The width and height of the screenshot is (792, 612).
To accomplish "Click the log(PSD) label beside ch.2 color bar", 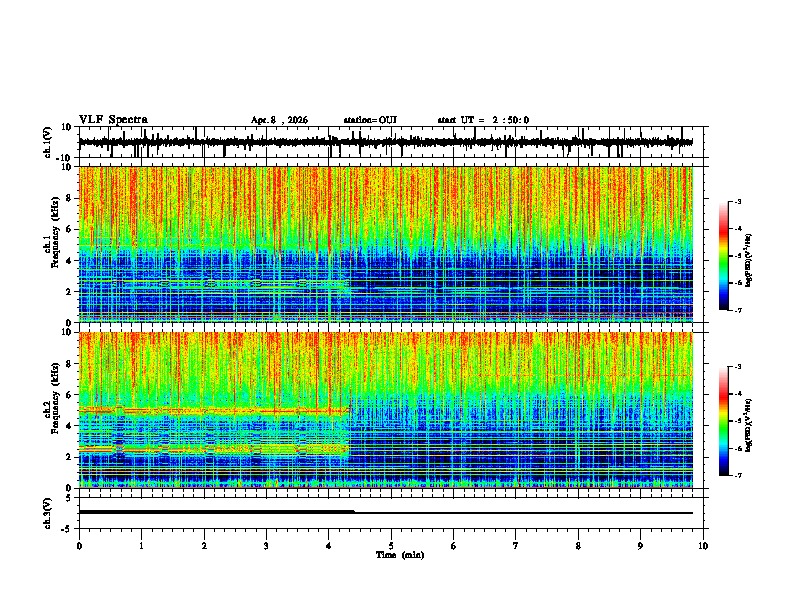I will [749, 426].
